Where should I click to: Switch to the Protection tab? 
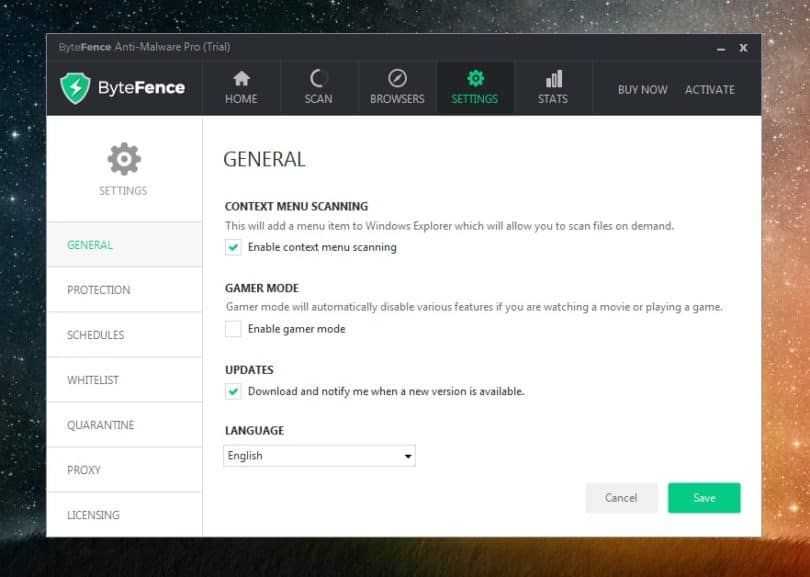coord(97,290)
